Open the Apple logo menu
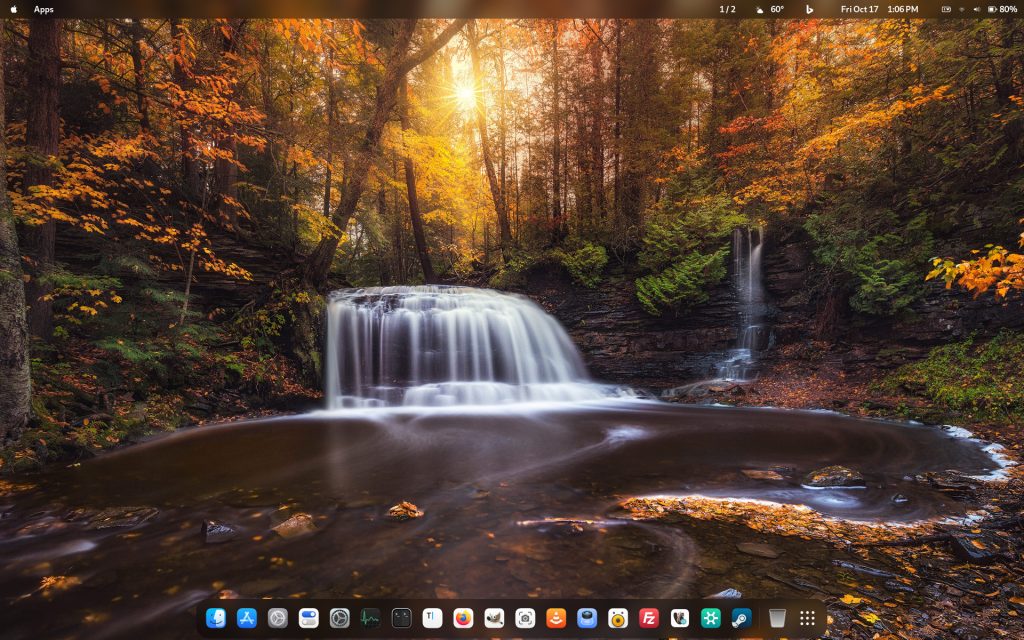The width and height of the screenshot is (1024, 640). click(x=14, y=9)
